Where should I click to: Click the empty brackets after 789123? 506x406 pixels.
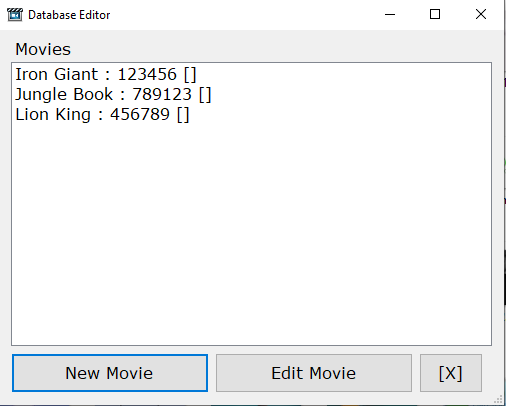[x=205, y=95]
